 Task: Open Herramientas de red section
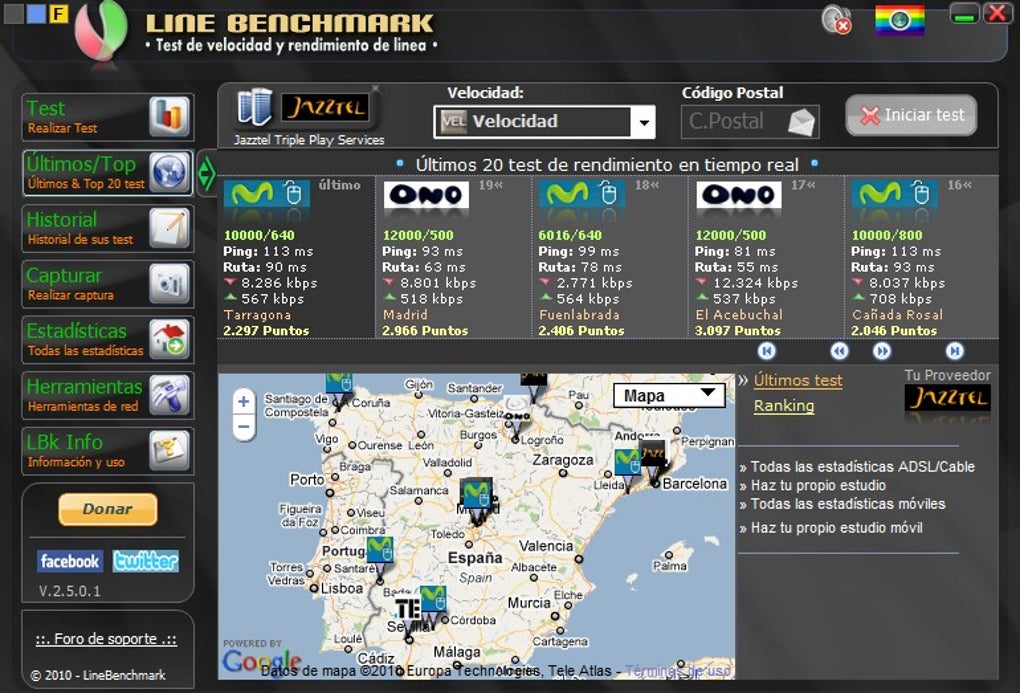pyautogui.click(x=107, y=396)
